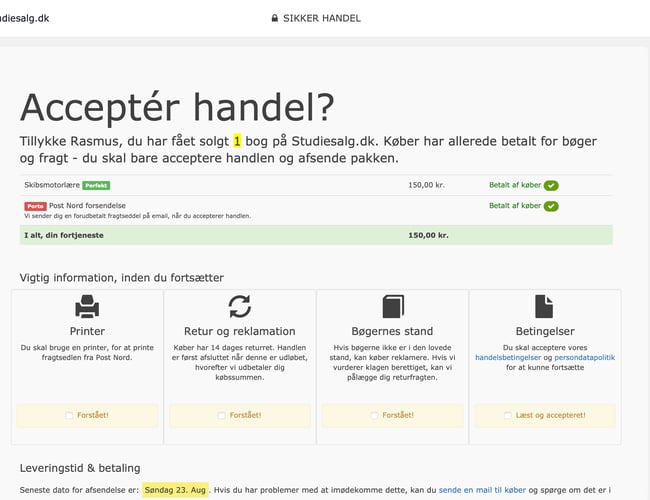650x500 pixels.
Task: Tick the Forstået checkbox under Printer
Action: [69, 415]
